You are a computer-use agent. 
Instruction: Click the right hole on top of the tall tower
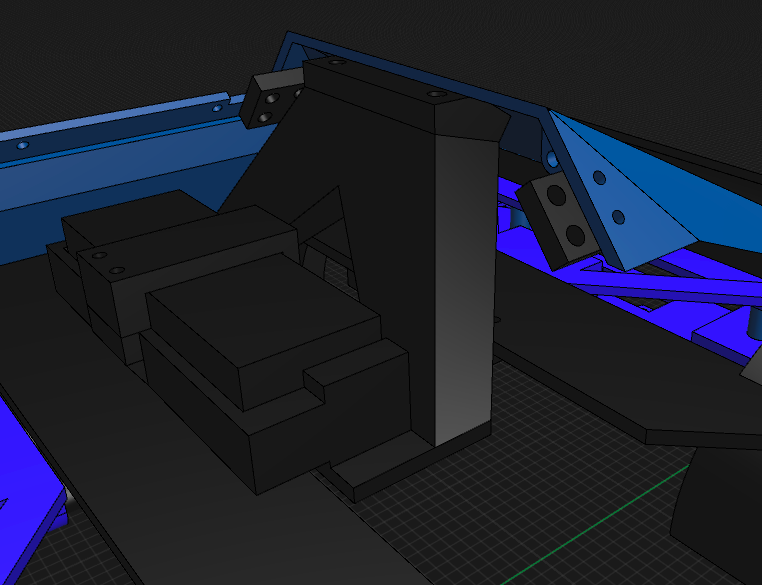(434, 94)
